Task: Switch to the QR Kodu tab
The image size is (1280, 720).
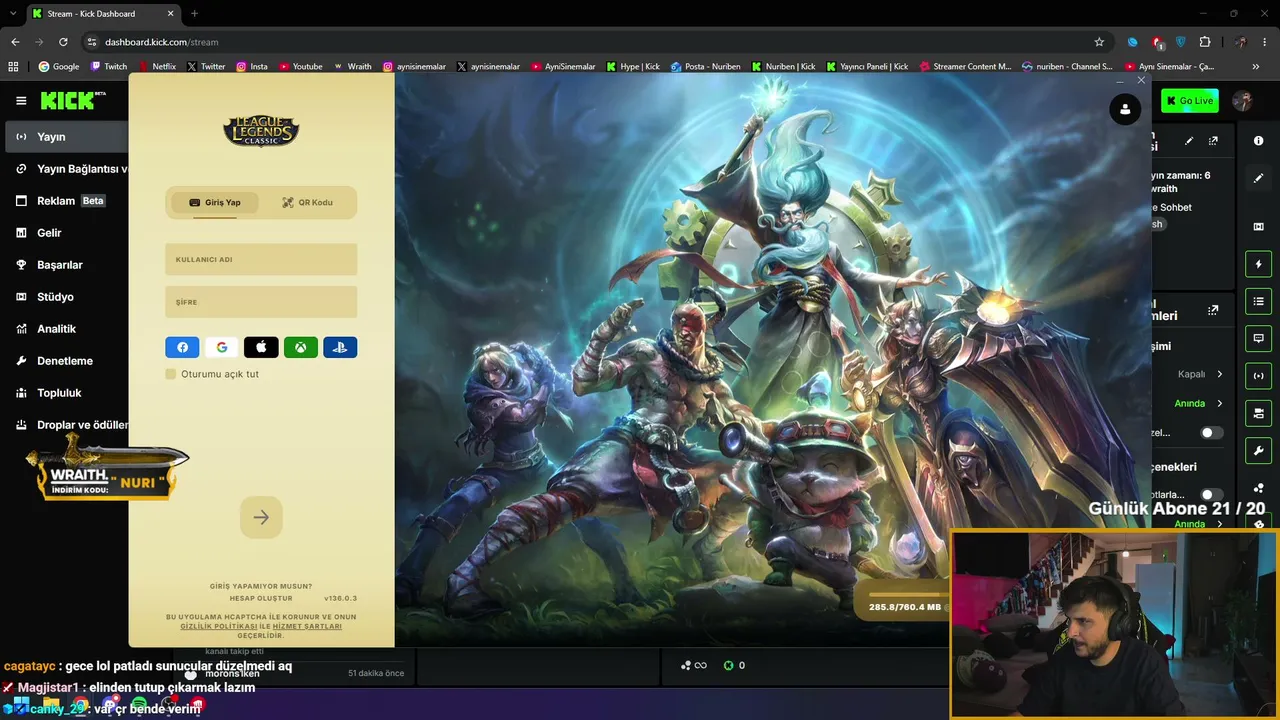Action: point(307,202)
